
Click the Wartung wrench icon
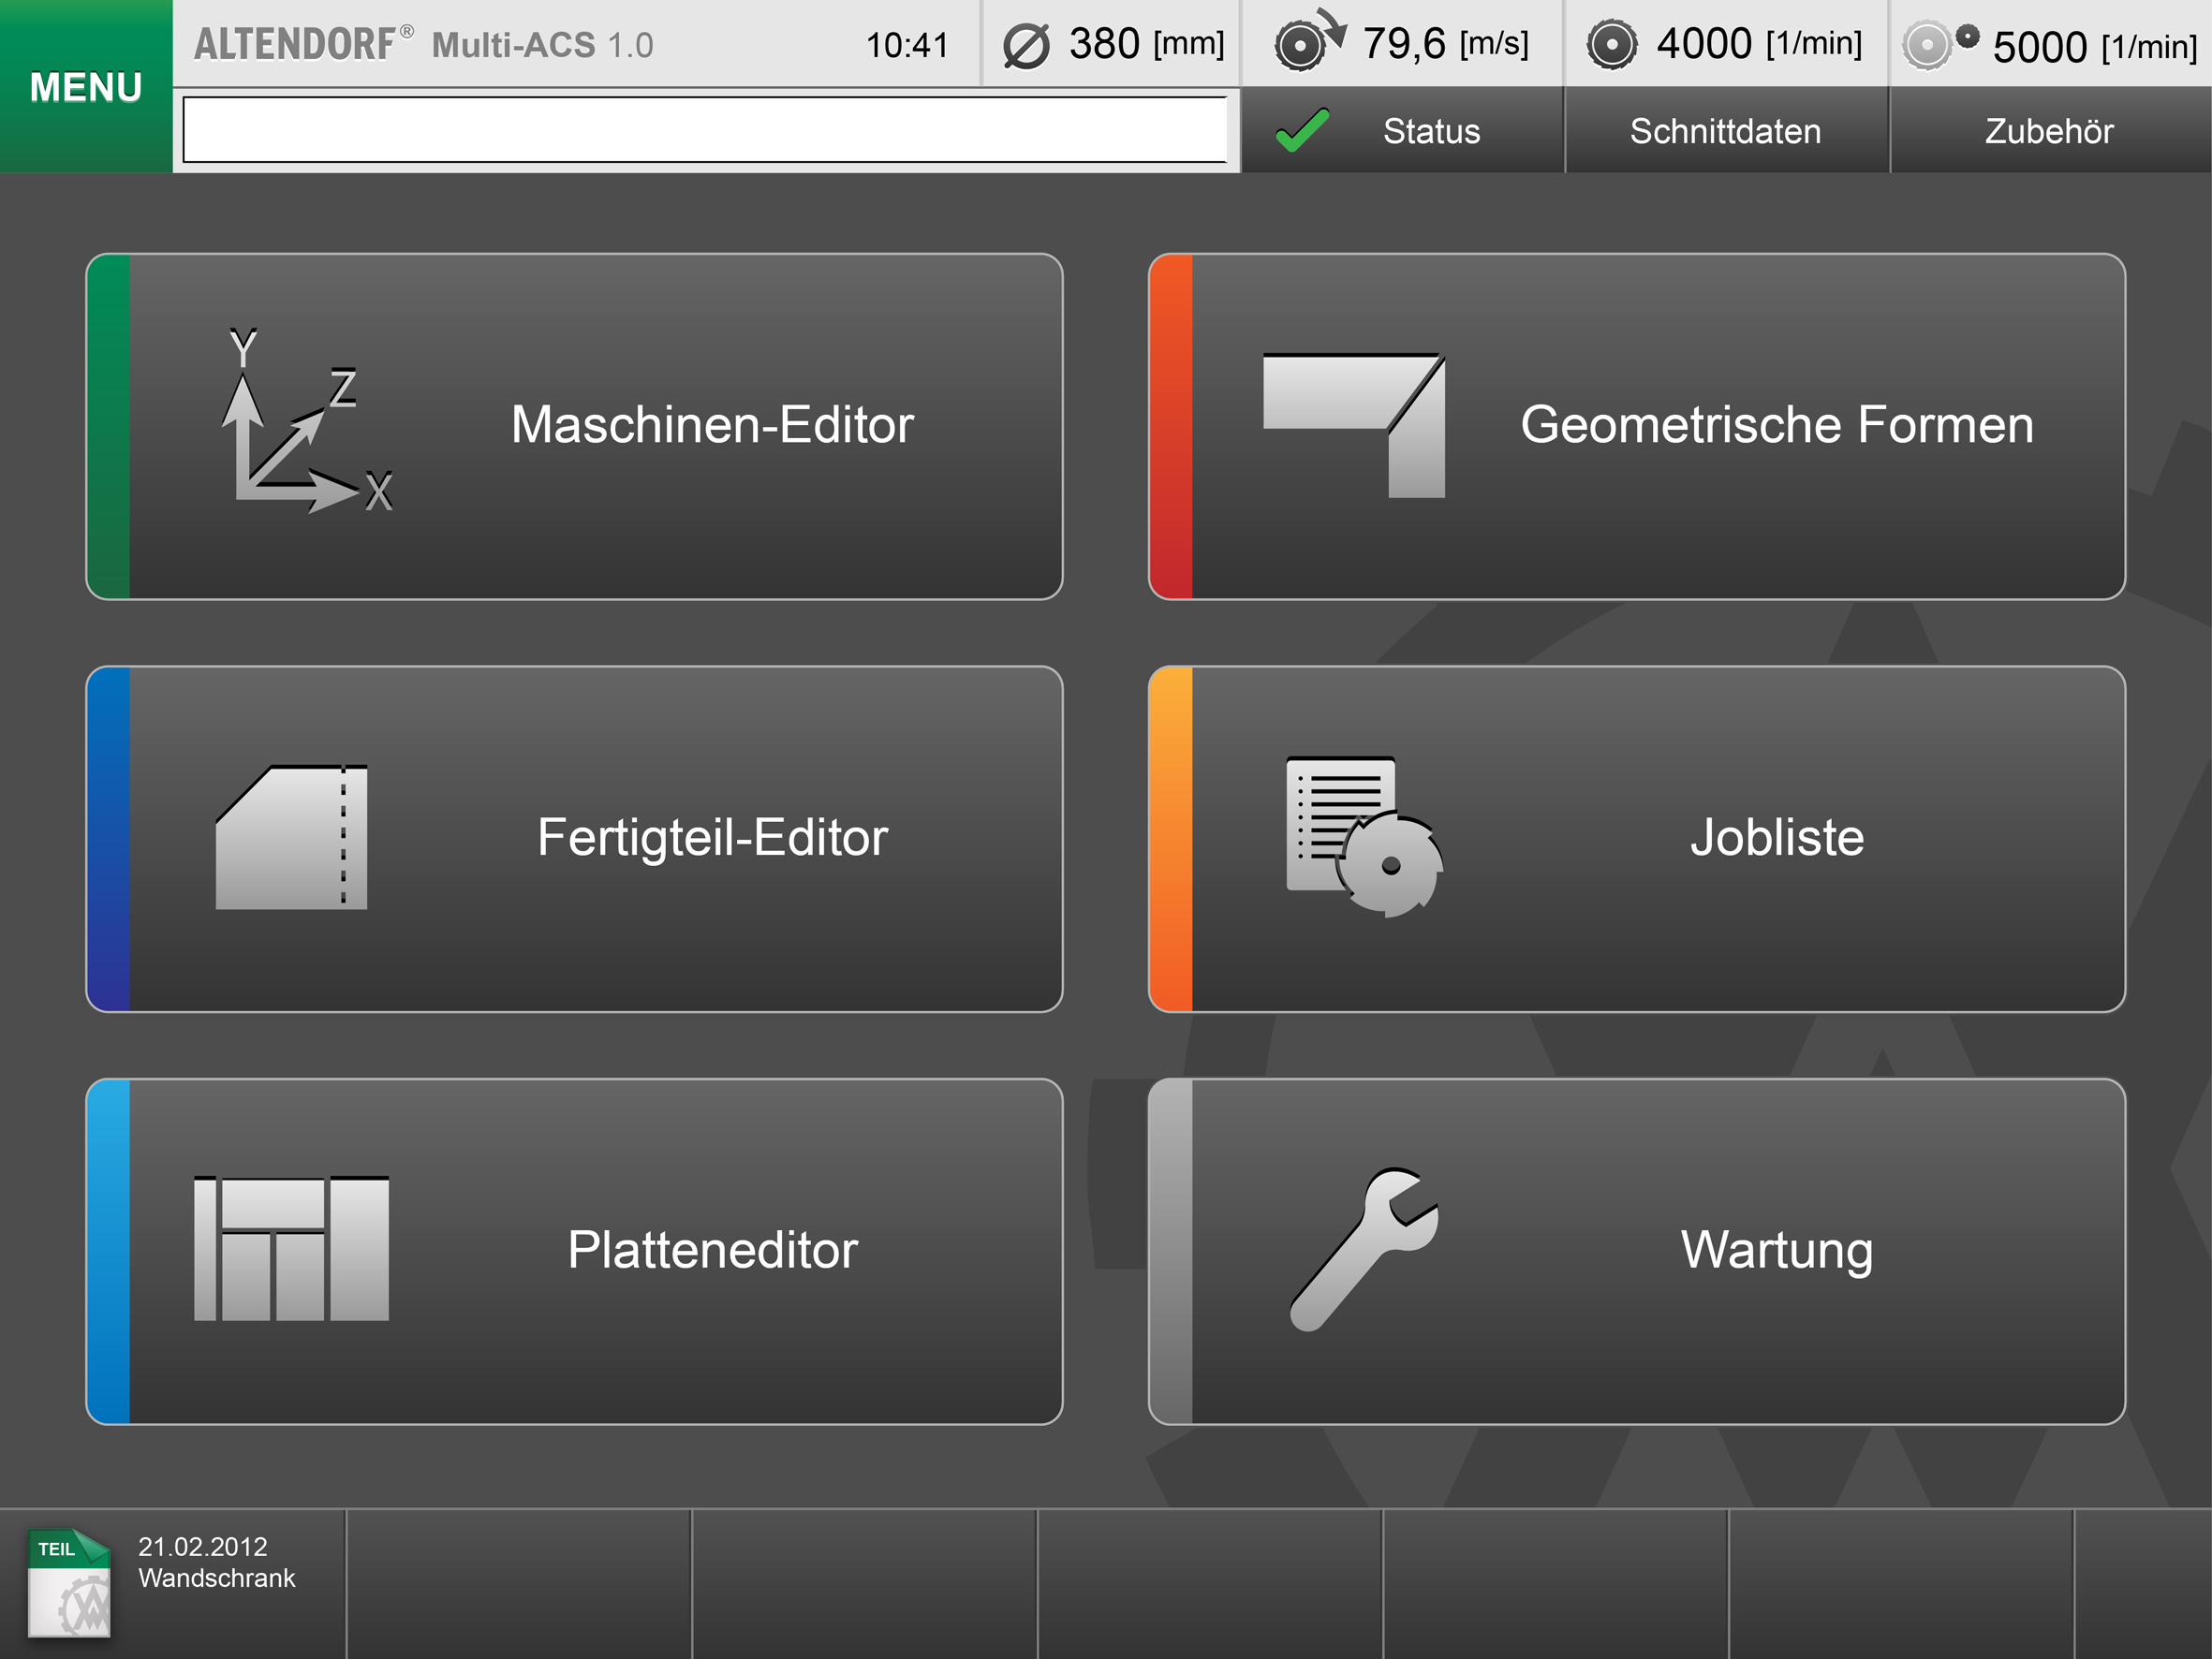click(1363, 1250)
